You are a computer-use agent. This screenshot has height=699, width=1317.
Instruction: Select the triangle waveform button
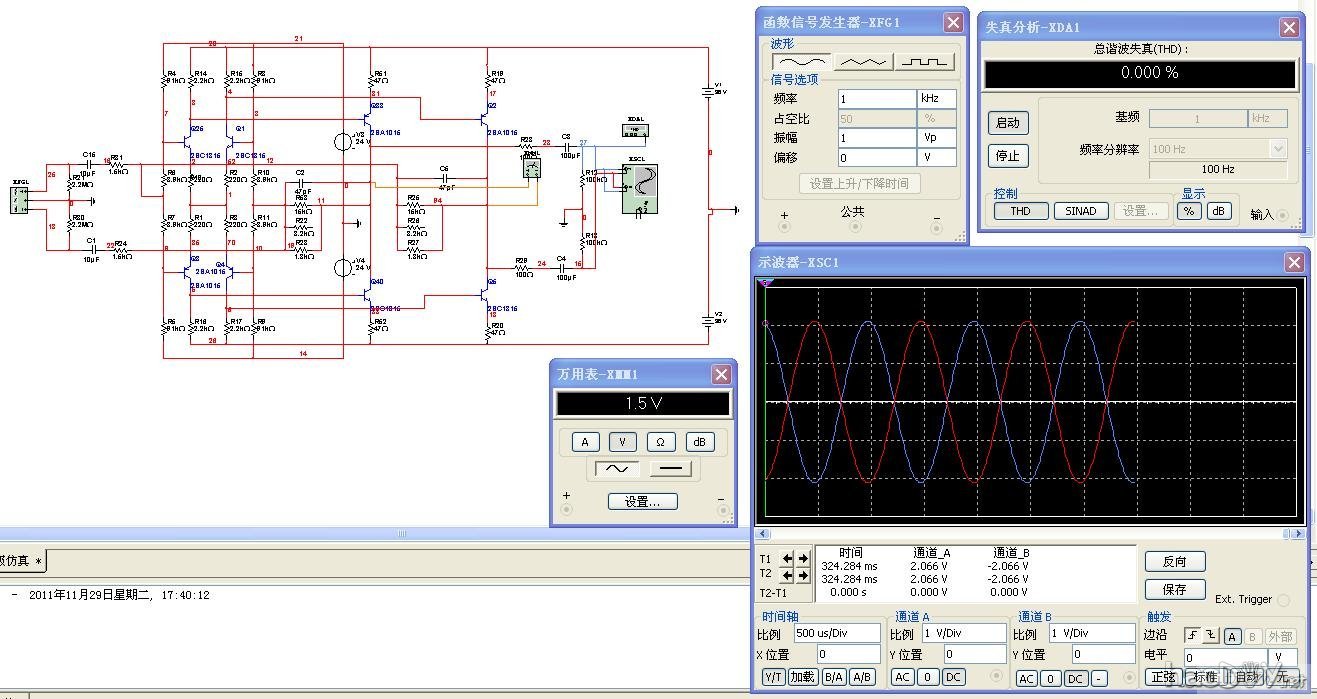coord(863,62)
